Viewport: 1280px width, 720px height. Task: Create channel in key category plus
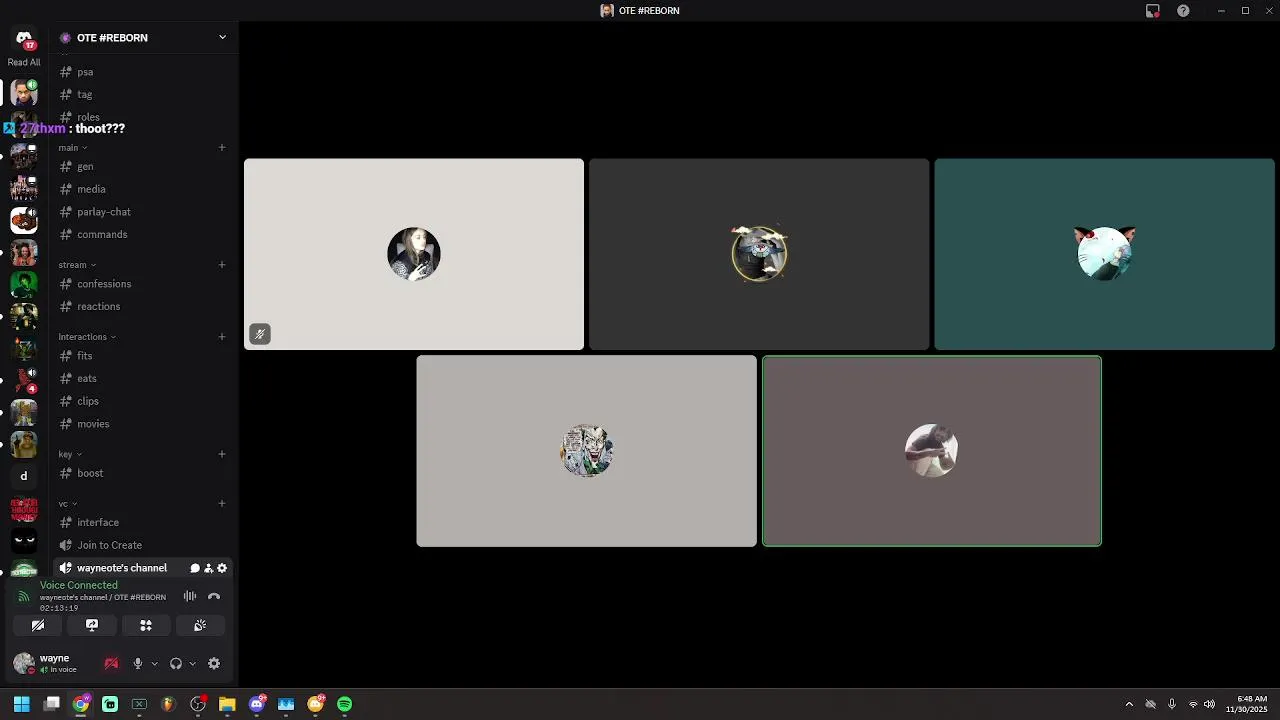(222, 454)
